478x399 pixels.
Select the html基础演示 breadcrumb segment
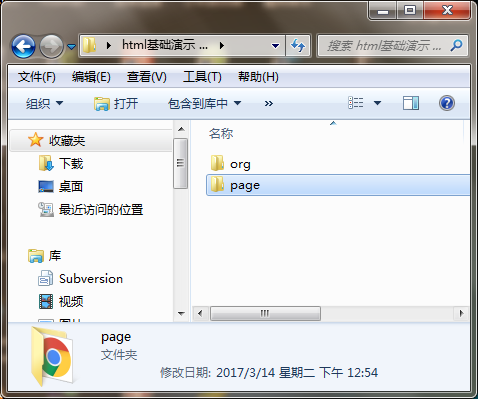tap(165, 45)
